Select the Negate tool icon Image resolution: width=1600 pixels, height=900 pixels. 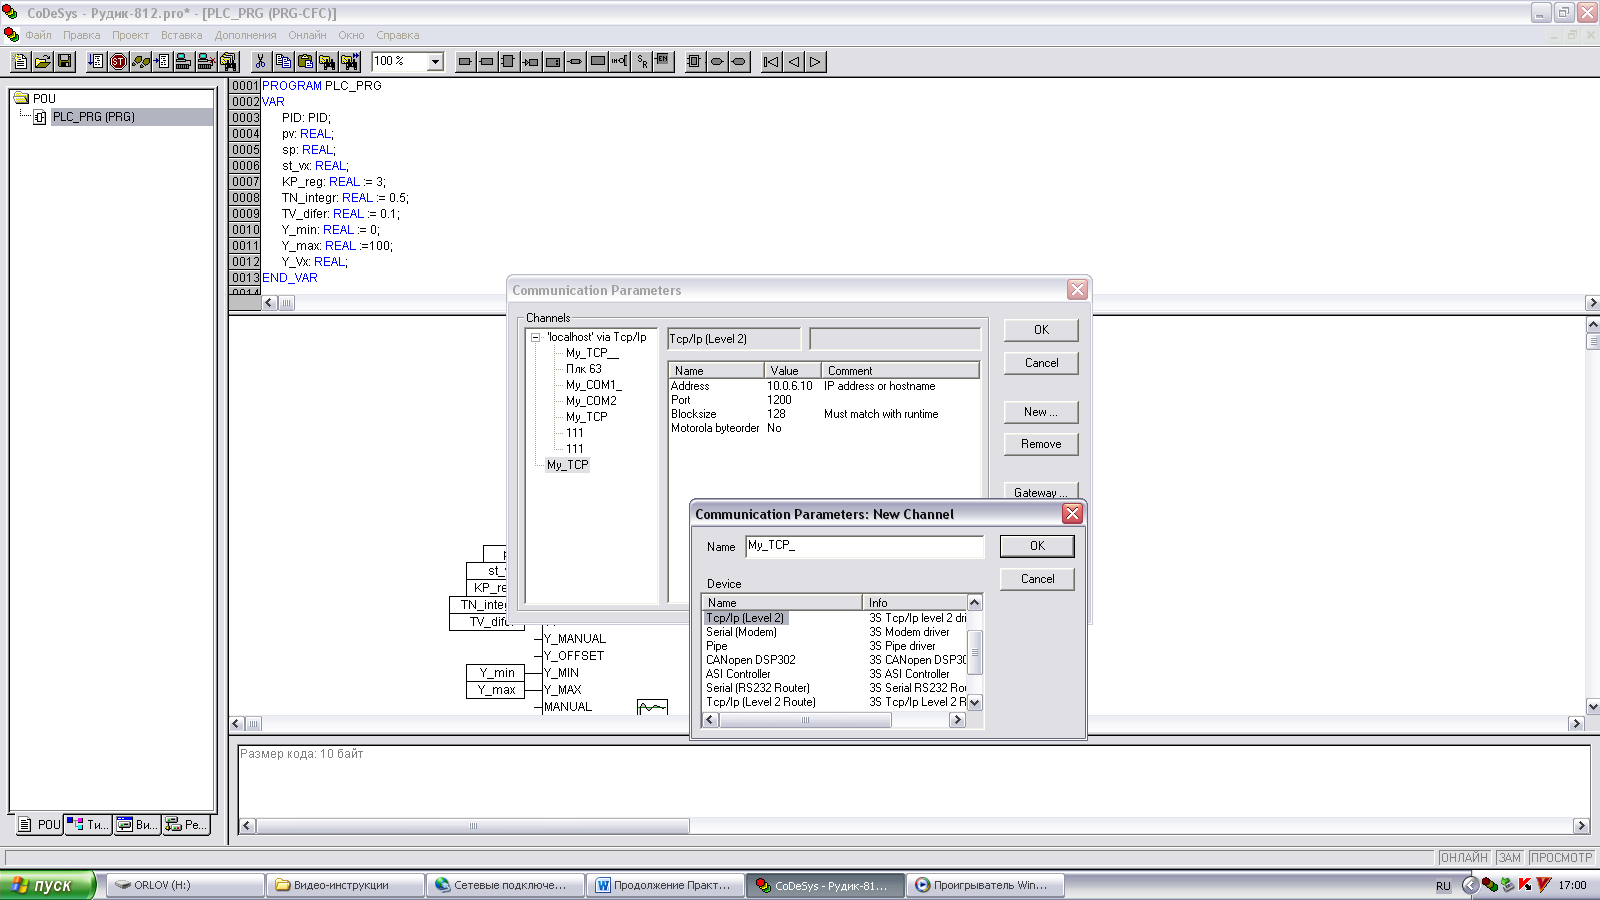(x=619, y=61)
